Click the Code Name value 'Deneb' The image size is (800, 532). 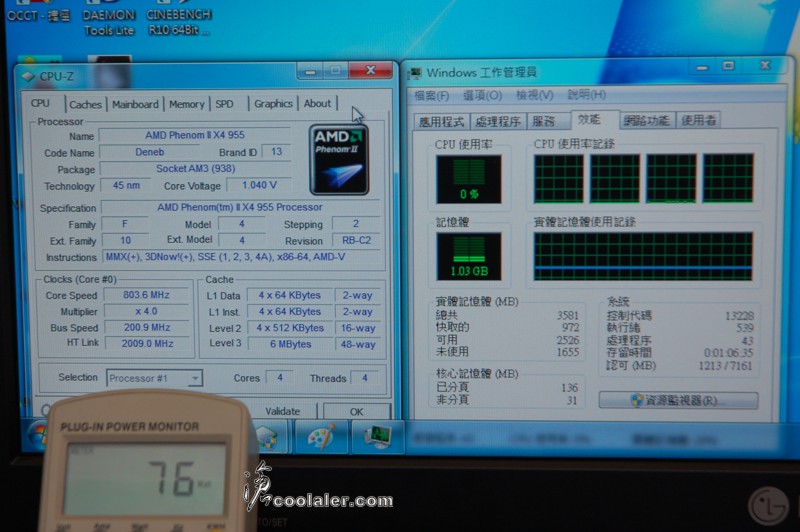(x=150, y=152)
